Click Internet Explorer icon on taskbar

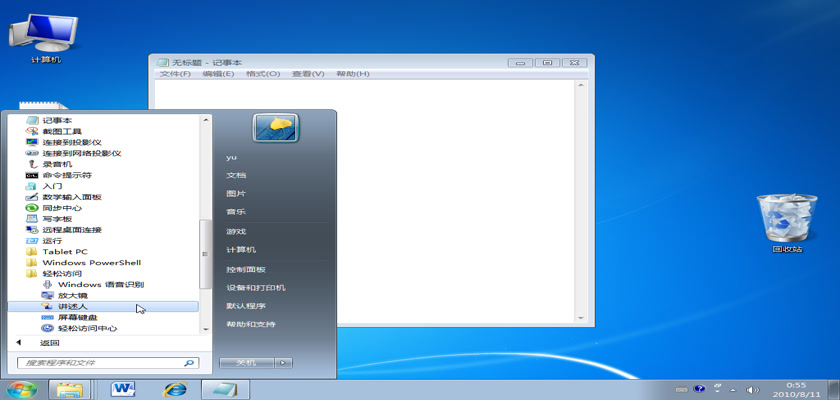coord(175,389)
